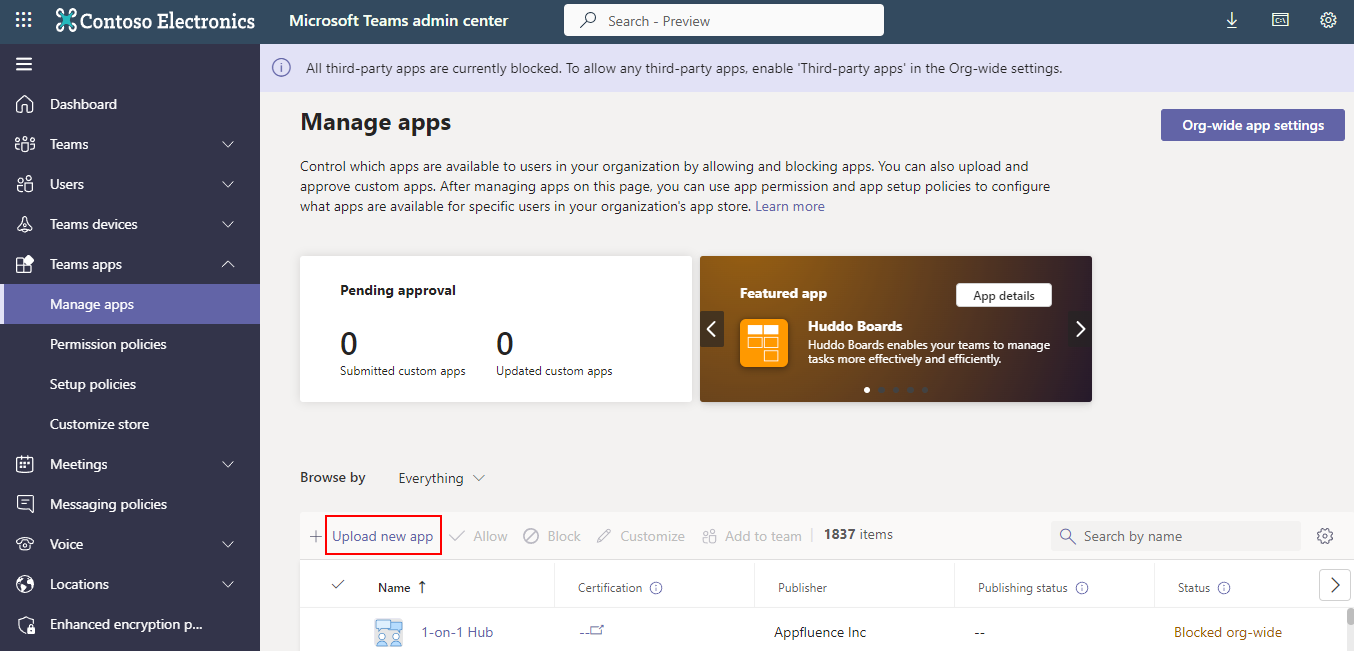This screenshot has width=1354, height=651.
Task: Open the app launcher waffle icon
Action: pos(23,20)
